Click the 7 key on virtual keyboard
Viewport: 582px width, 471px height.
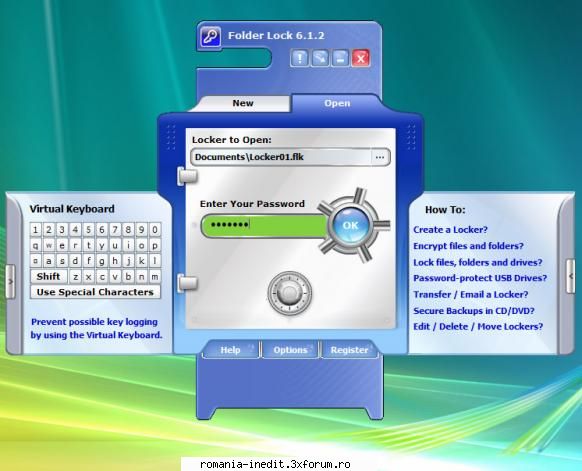[115, 230]
